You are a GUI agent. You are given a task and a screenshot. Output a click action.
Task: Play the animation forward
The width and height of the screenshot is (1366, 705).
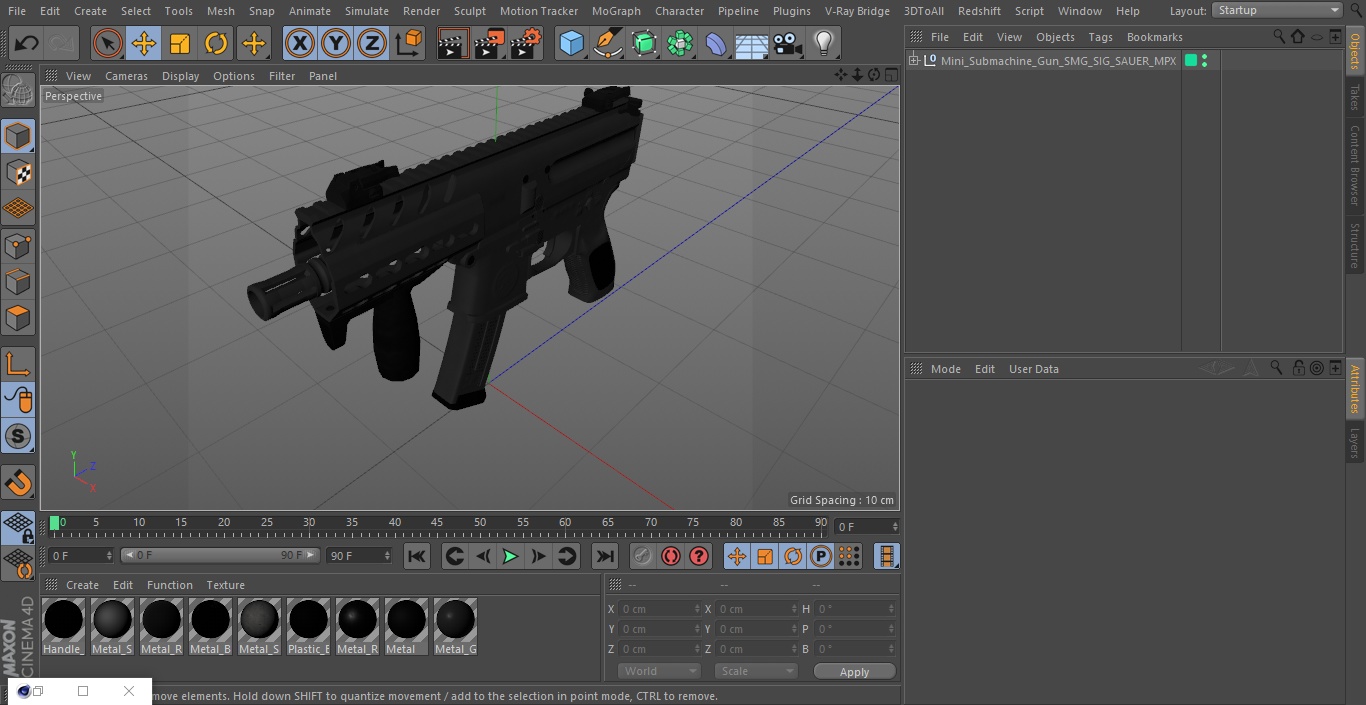tap(510, 556)
